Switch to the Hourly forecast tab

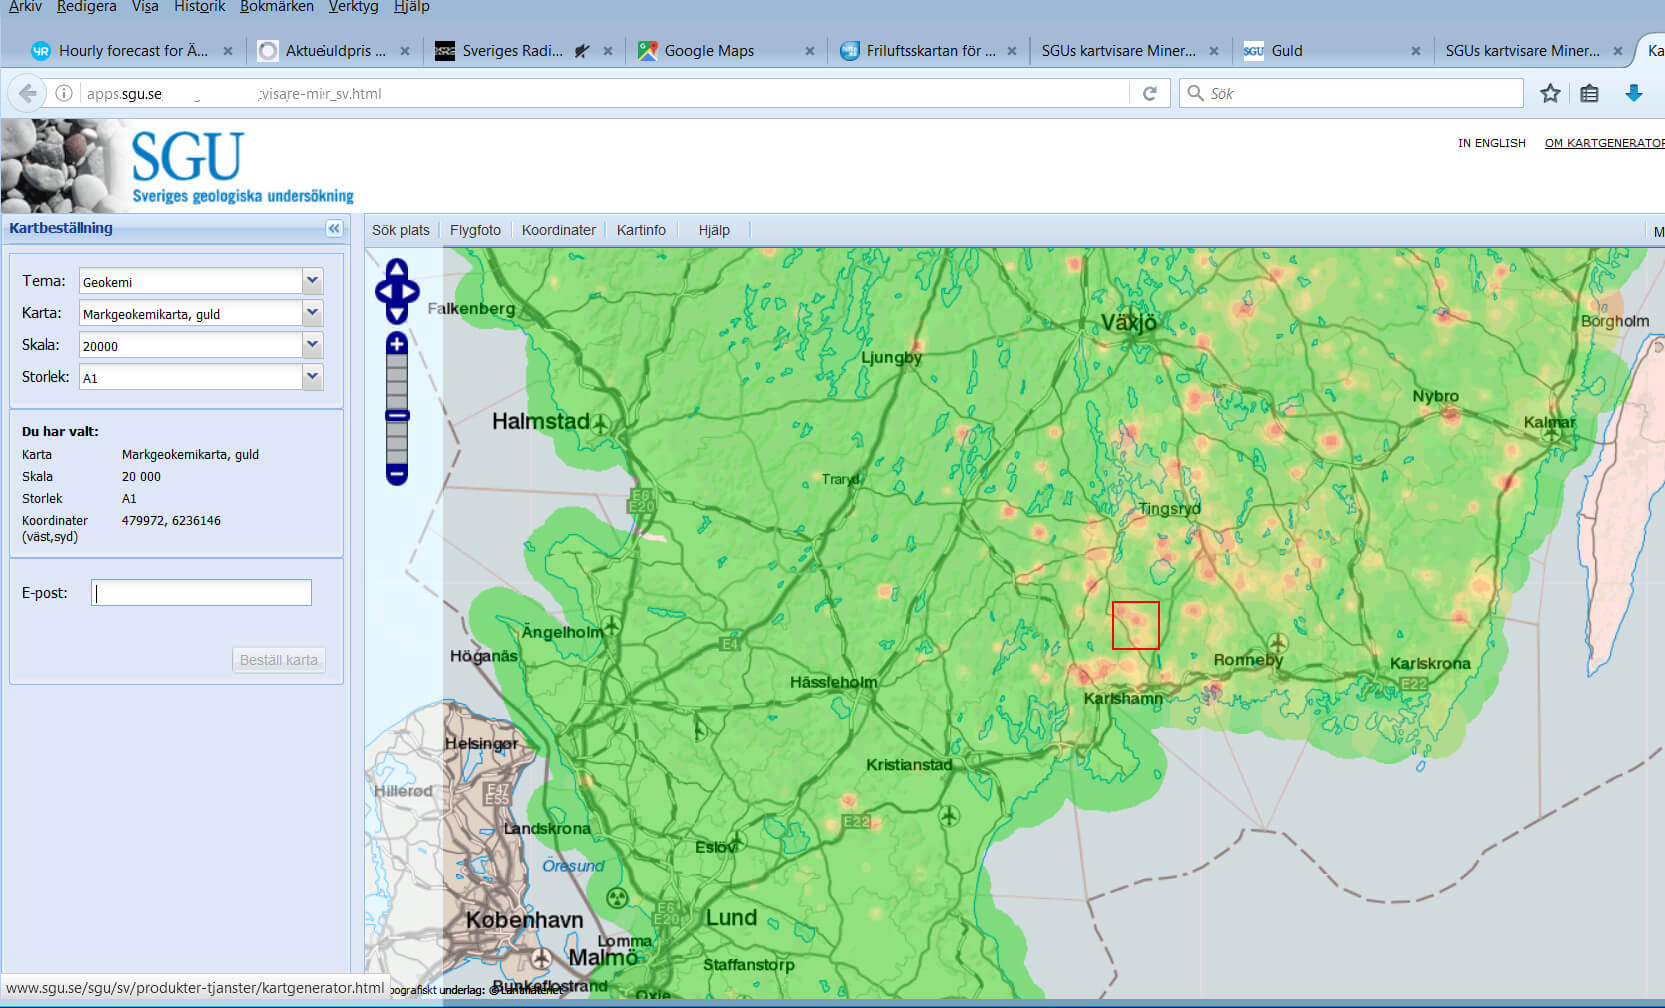tap(132, 51)
